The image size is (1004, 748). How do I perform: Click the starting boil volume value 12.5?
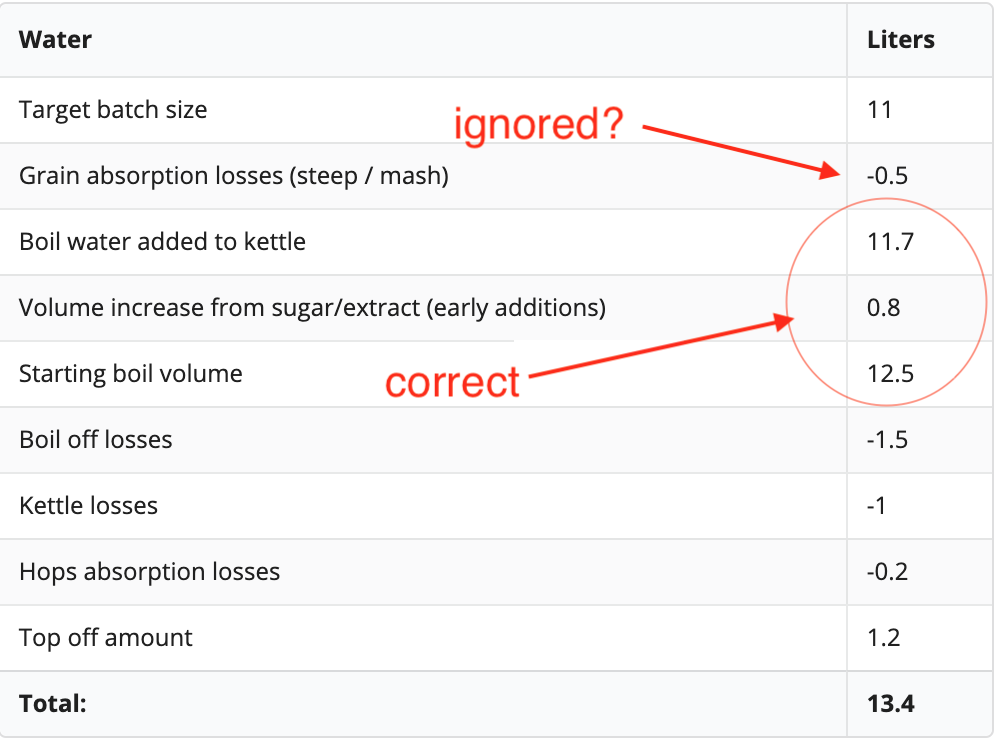890,374
